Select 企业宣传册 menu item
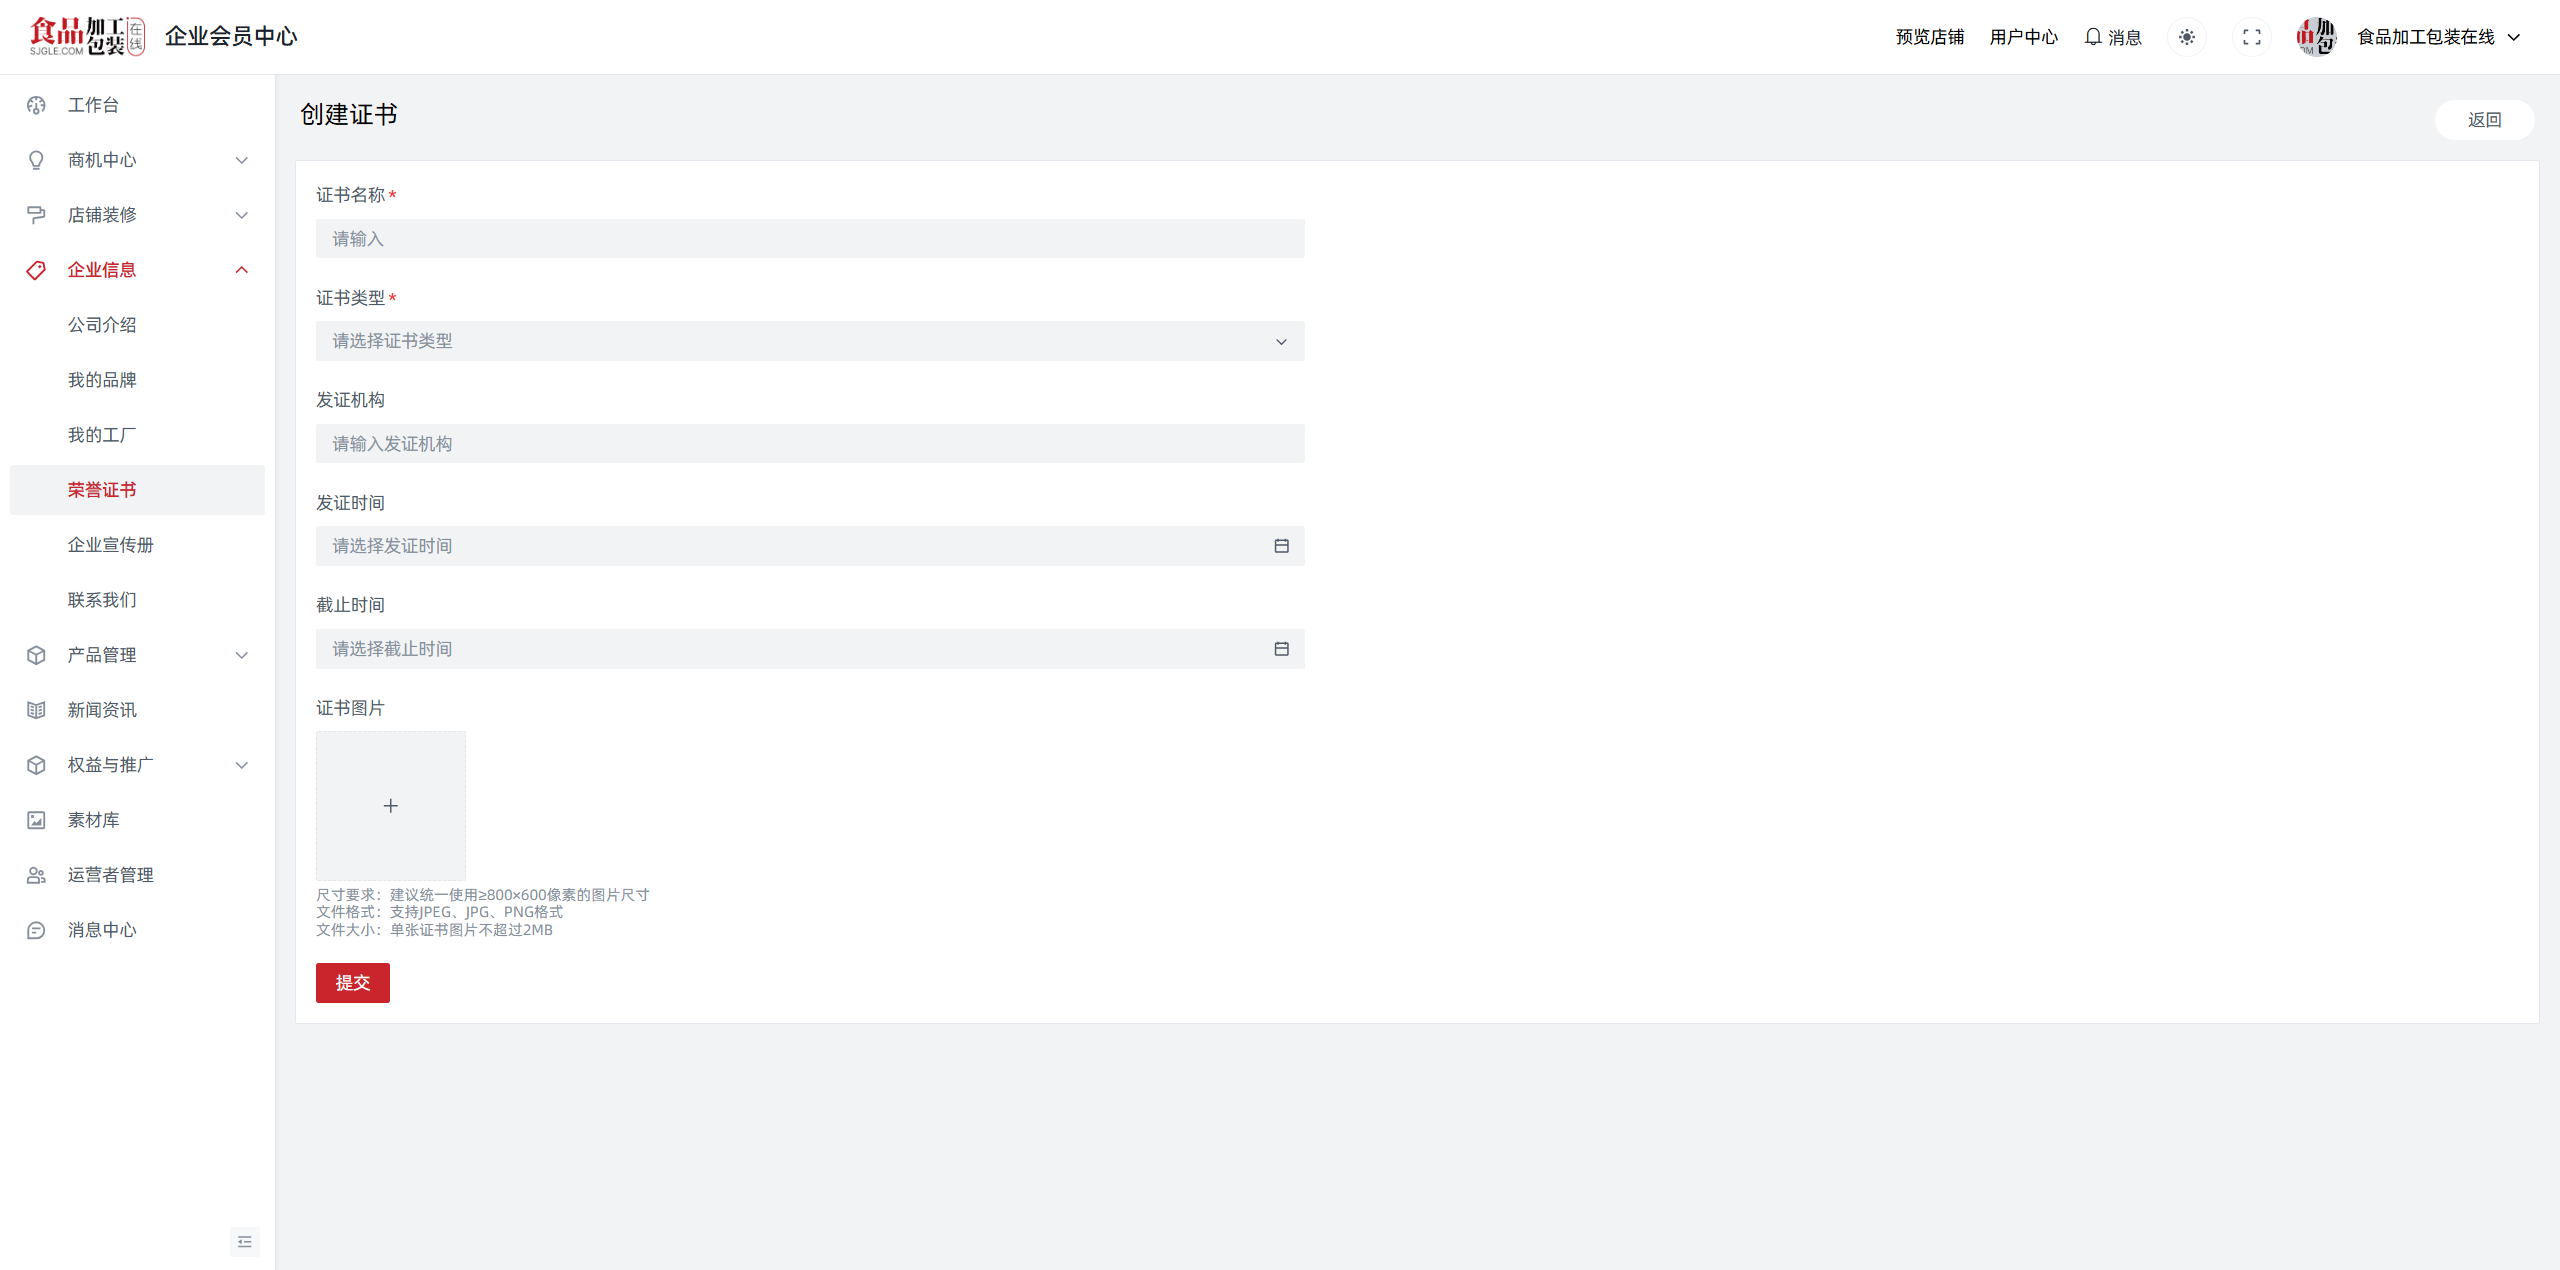Screen dimensions: 2560x1270 tap(111, 545)
